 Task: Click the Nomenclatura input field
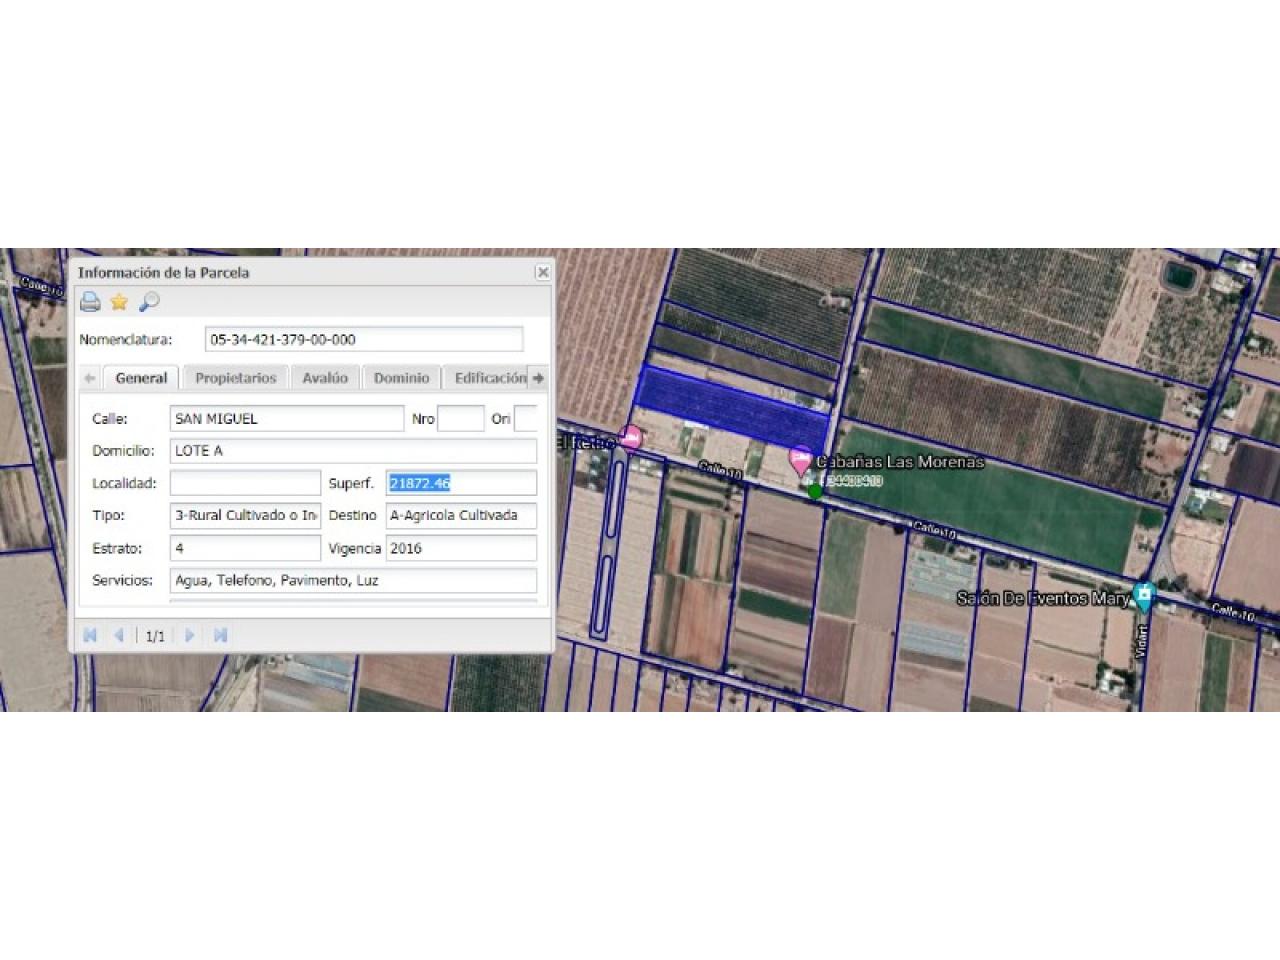363,340
